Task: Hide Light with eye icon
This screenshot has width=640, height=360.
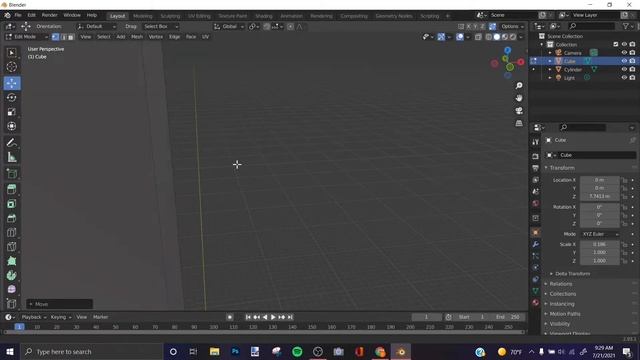Action: click(x=624, y=78)
